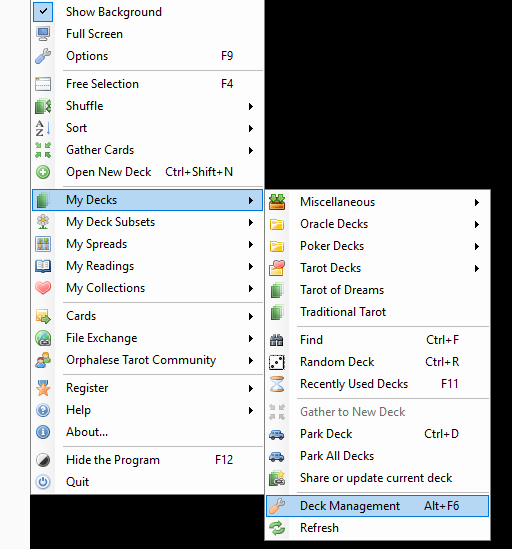The image size is (512, 549).
Task: Expand the Sort submenu arrow
Action: tap(251, 128)
